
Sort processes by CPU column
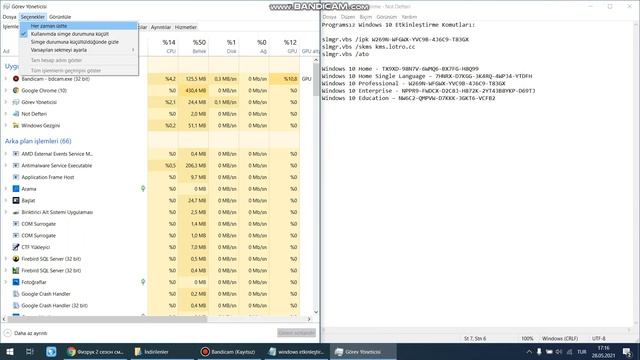tap(163, 46)
